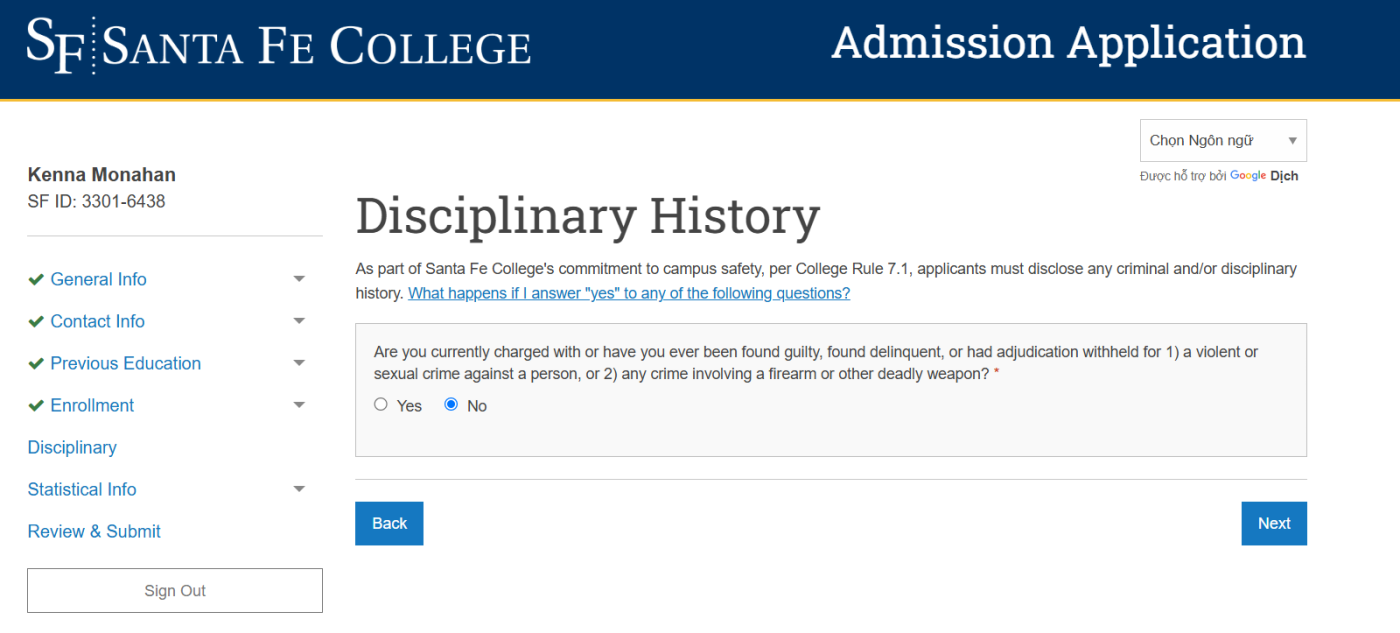This screenshot has height=633, width=1400.
Task: Open the Statistical Info sidebar link
Action: pos(82,489)
